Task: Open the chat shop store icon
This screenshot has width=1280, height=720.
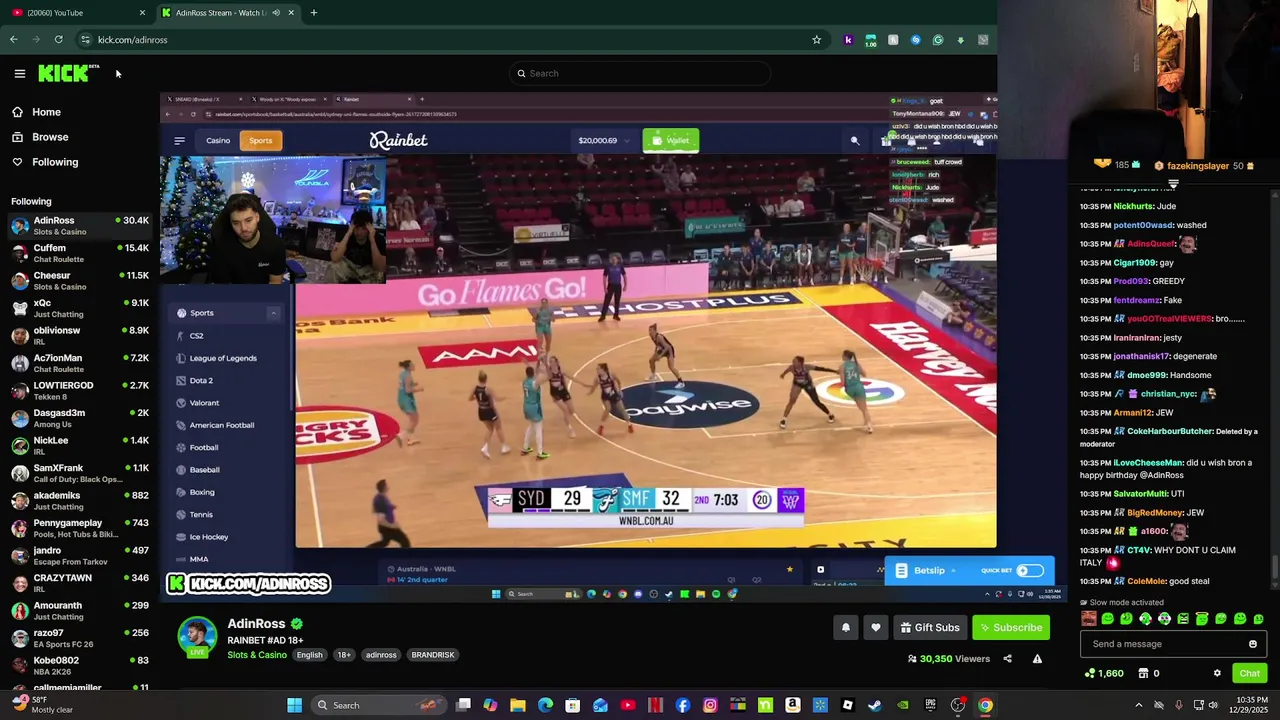Action: 1143,673
